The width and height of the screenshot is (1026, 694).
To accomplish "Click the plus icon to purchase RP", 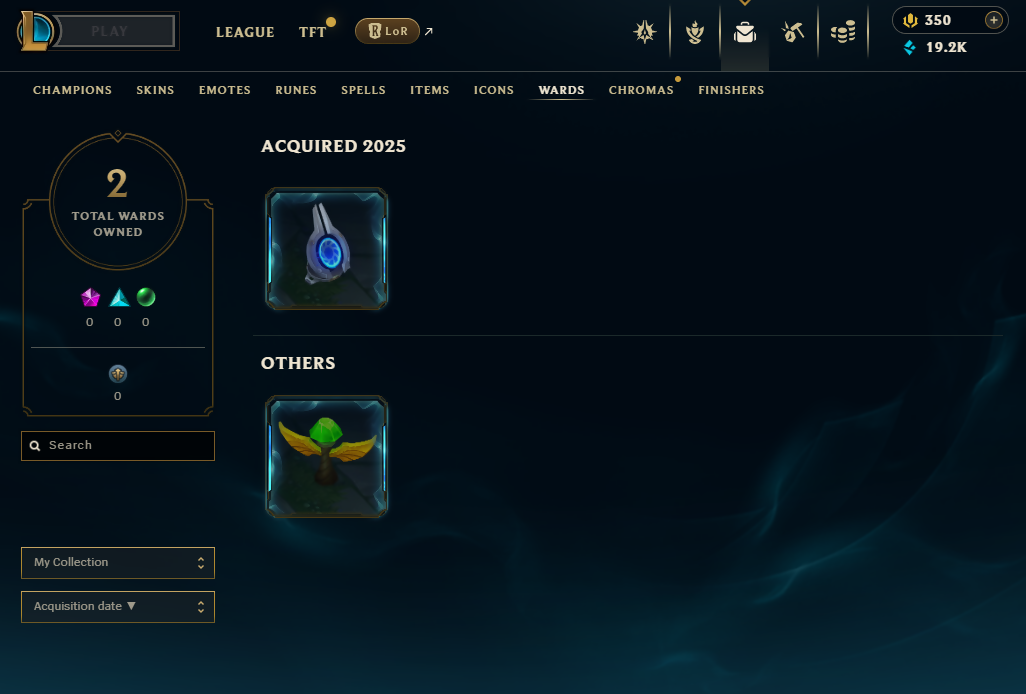I will pyautogui.click(x=993, y=20).
